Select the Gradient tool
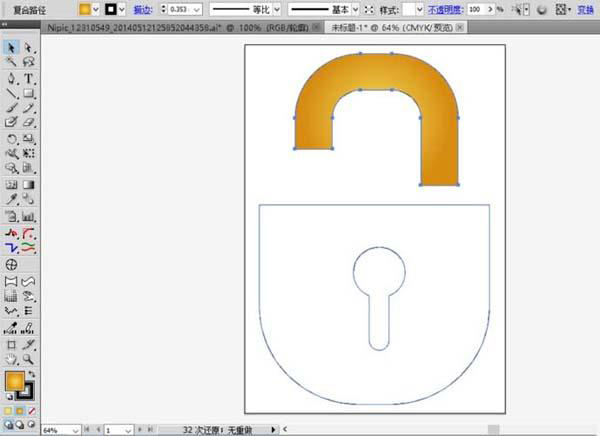Viewport: 600px width, 436px height. click(x=28, y=185)
